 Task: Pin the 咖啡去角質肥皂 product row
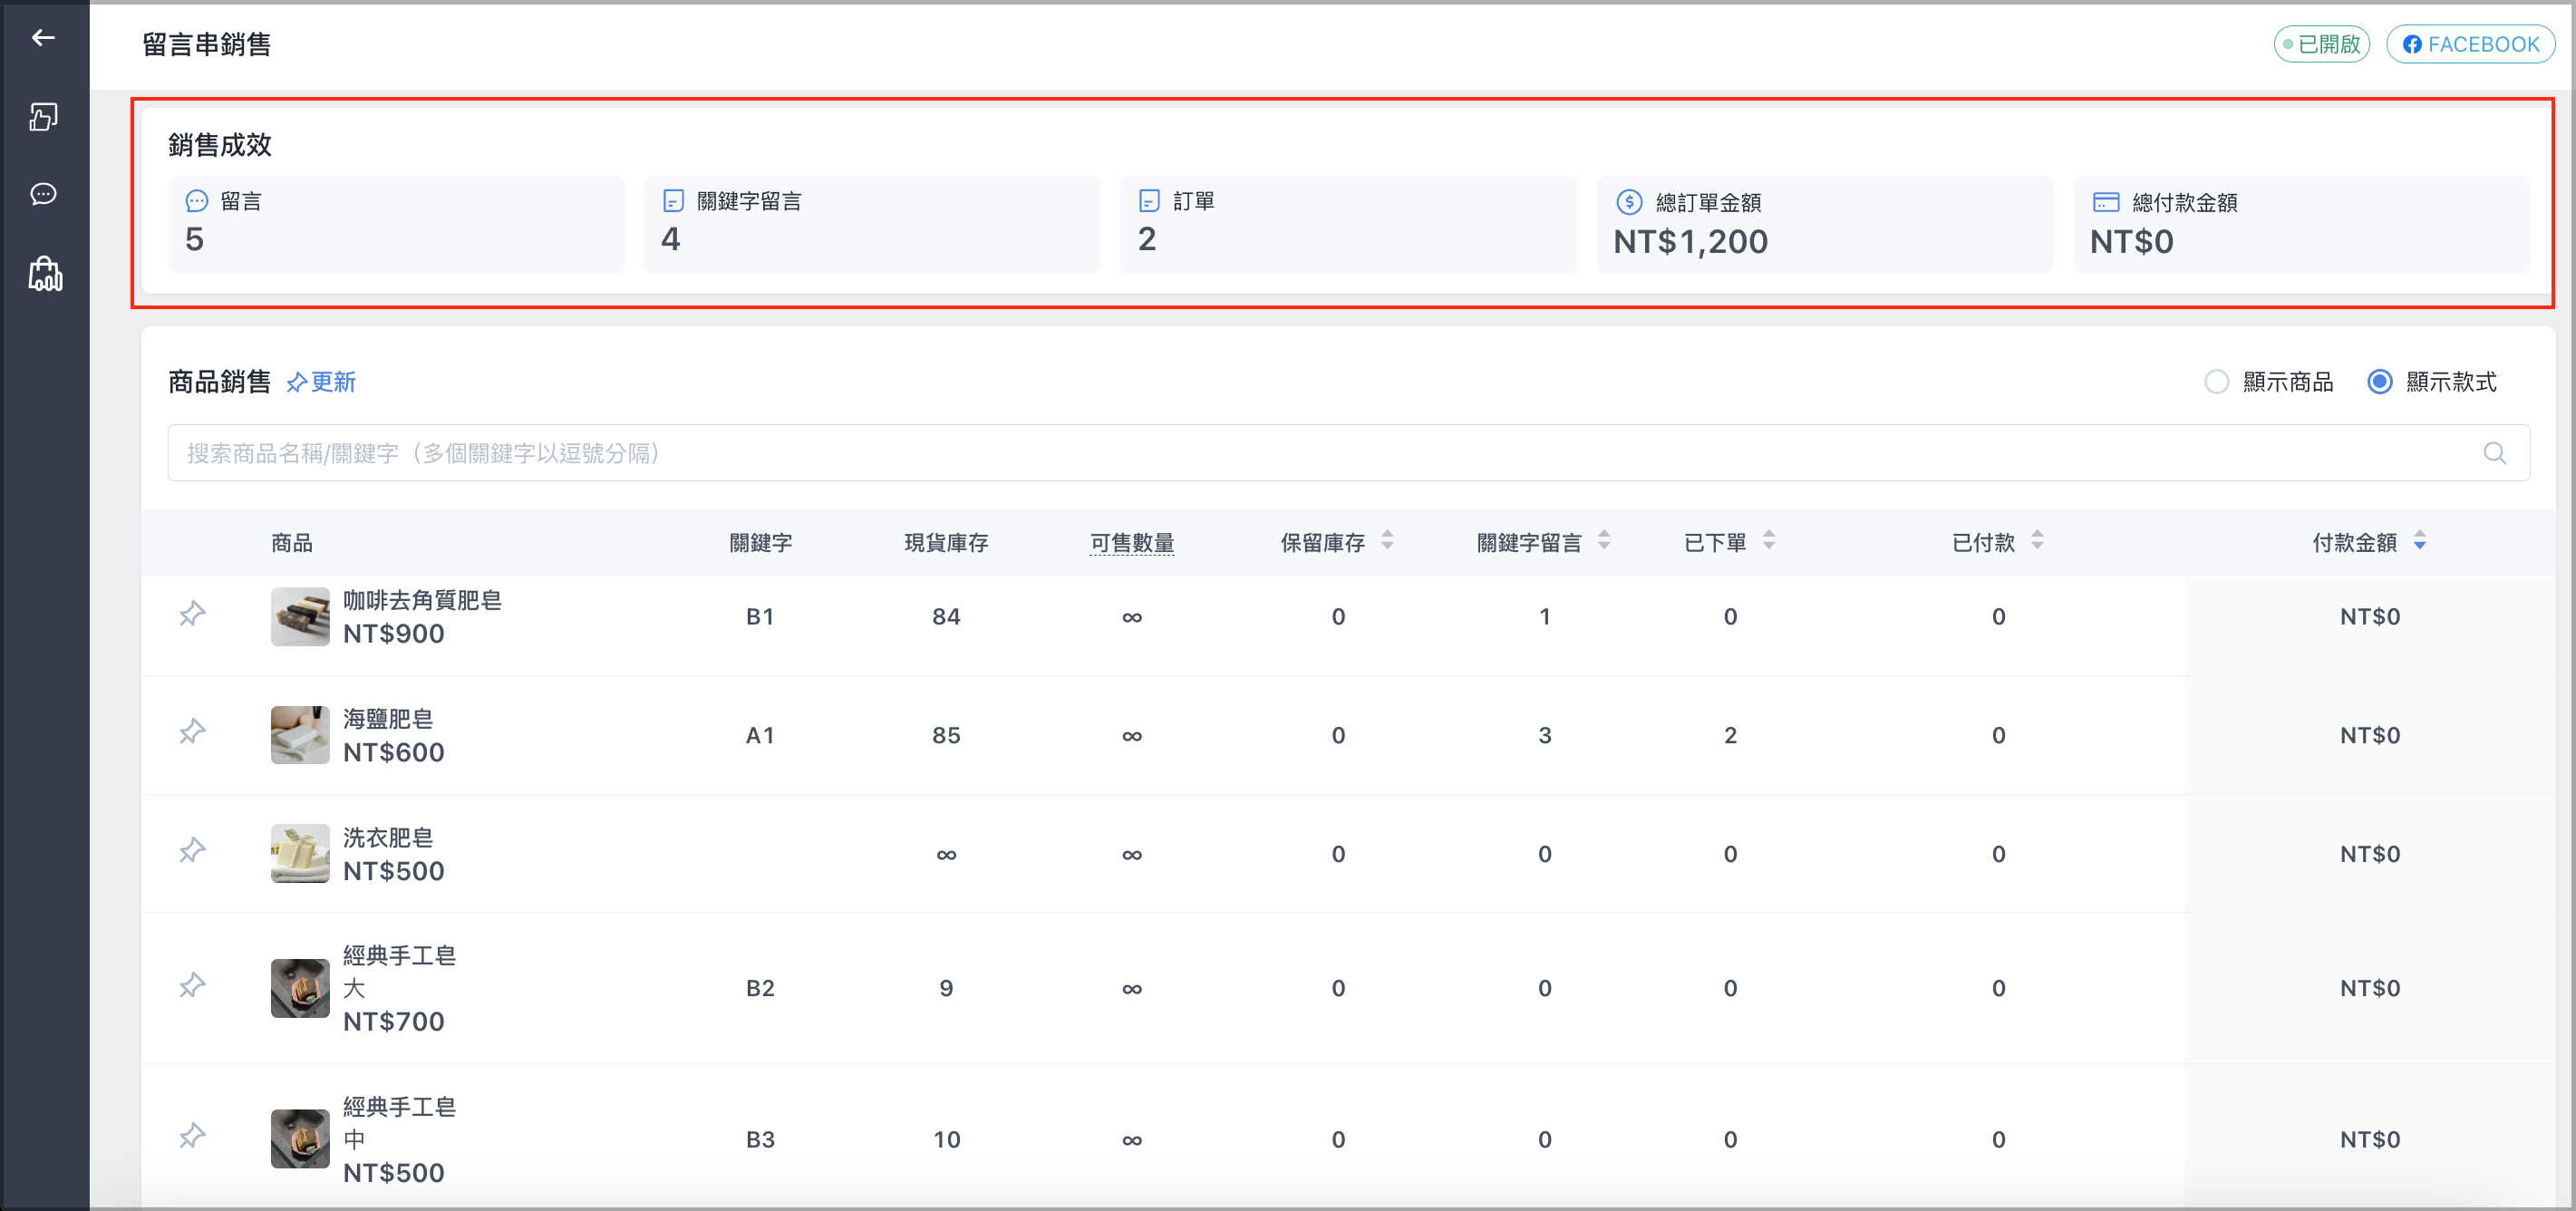coord(192,613)
